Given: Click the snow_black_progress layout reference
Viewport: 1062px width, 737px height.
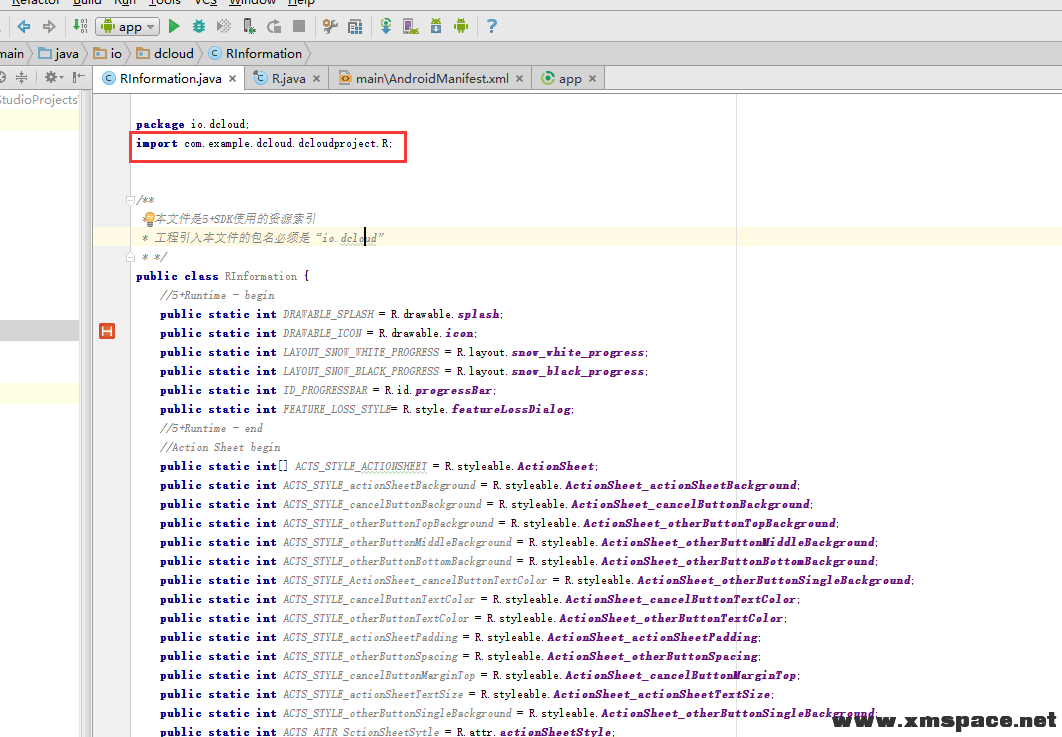Looking at the screenshot, I should [578, 371].
